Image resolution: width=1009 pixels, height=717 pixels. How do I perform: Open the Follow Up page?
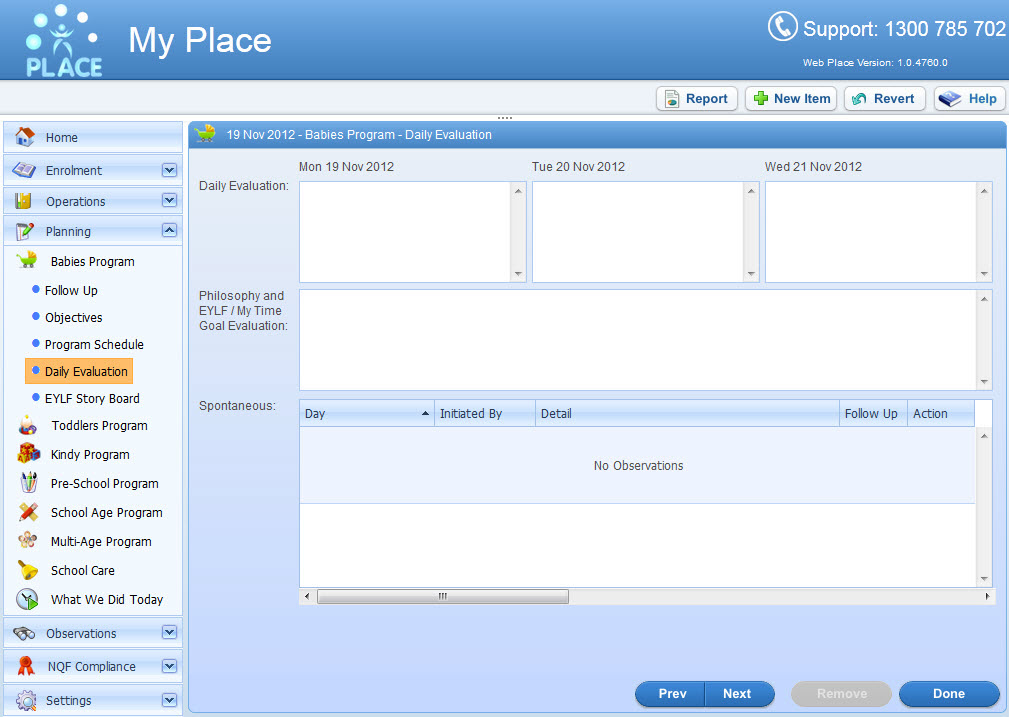point(71,290)
